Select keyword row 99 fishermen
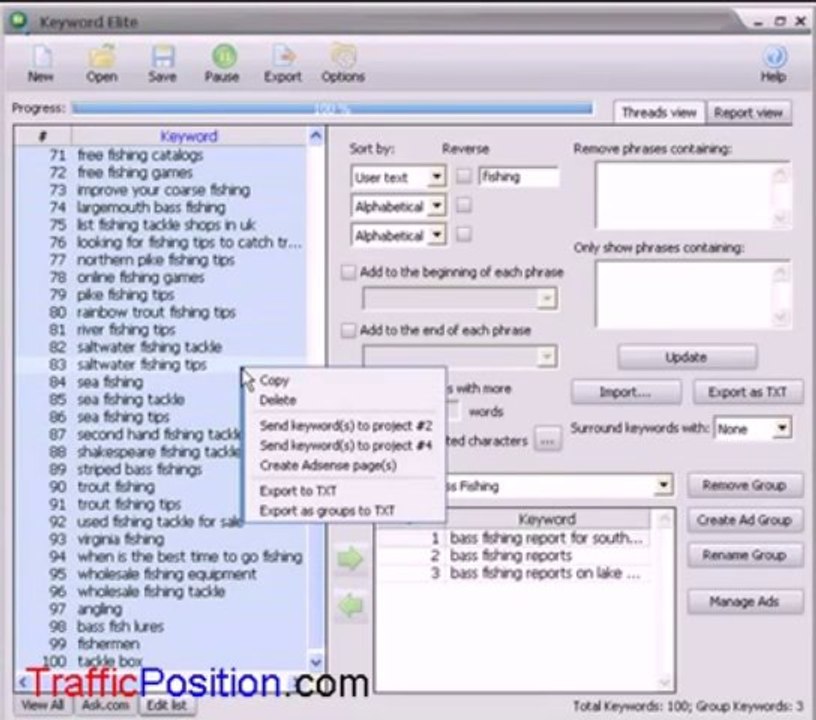The height and width of the screenshot is (720, 816). point(161,644)
